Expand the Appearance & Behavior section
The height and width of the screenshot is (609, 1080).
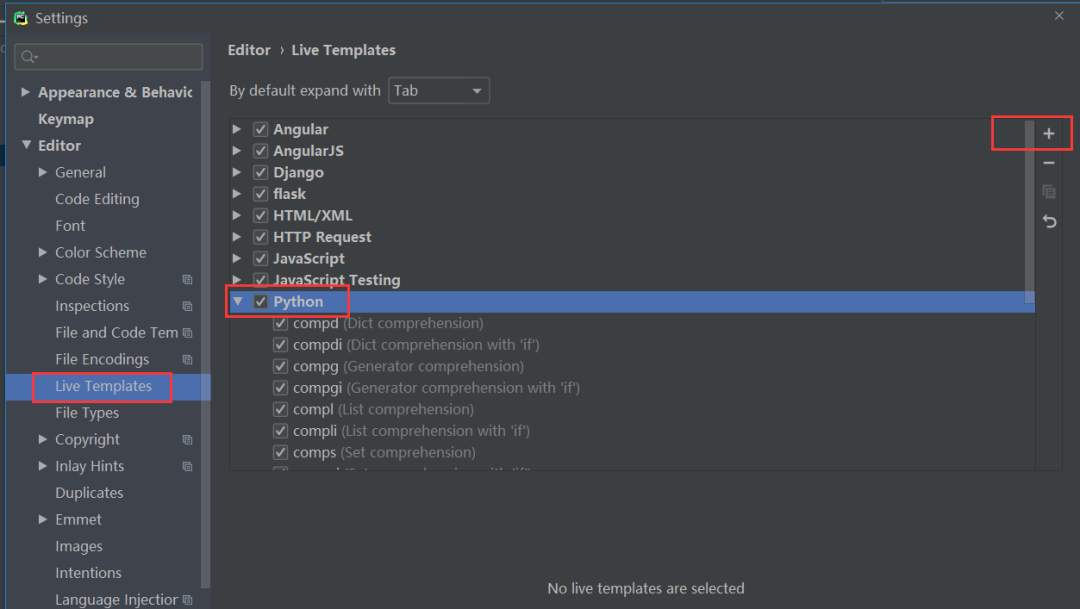25,91
